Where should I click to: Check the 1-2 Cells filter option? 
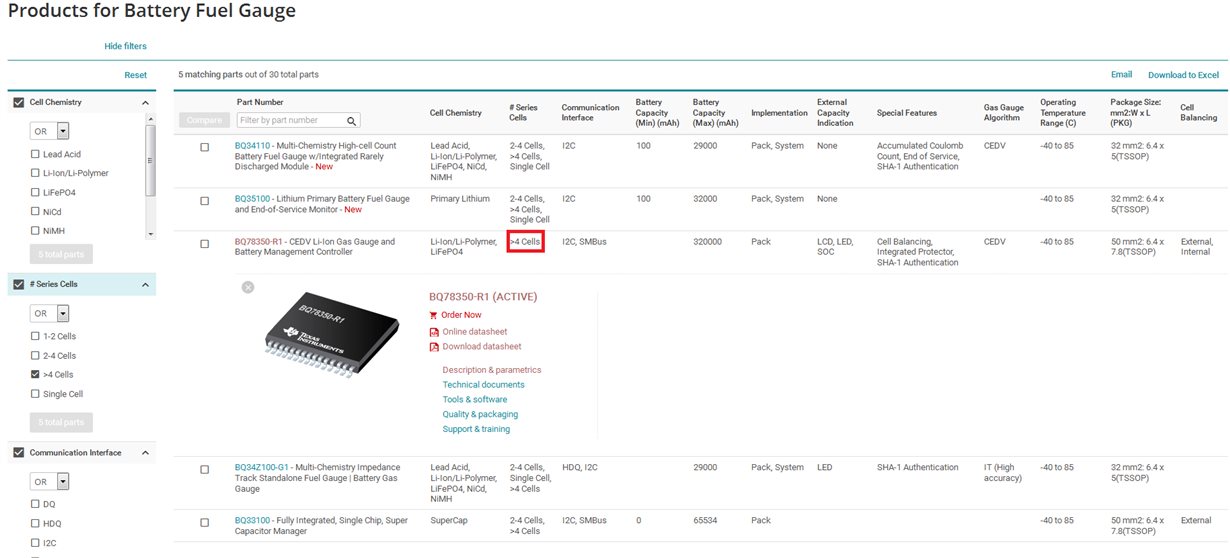tap(35, 337)
